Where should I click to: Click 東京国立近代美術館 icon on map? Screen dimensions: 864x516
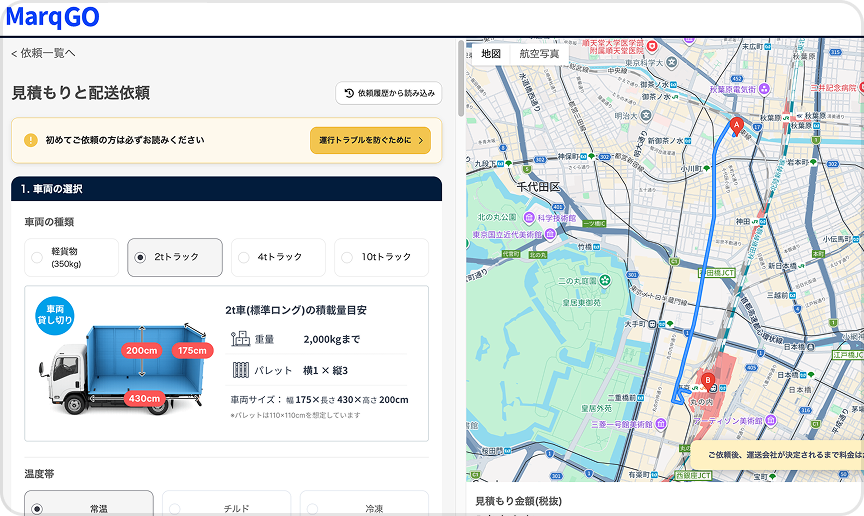550,235
